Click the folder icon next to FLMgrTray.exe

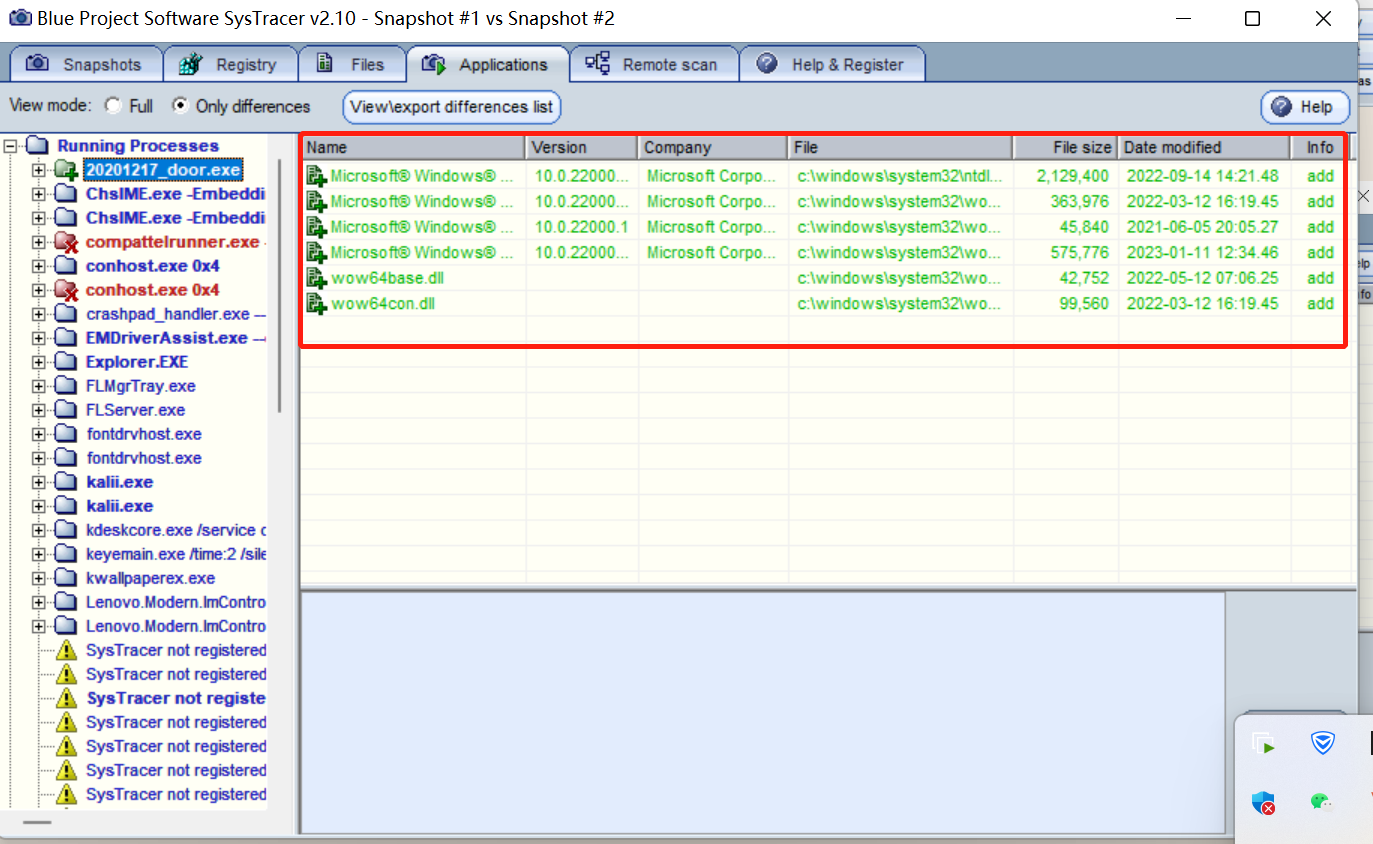(x=66, y=386)
